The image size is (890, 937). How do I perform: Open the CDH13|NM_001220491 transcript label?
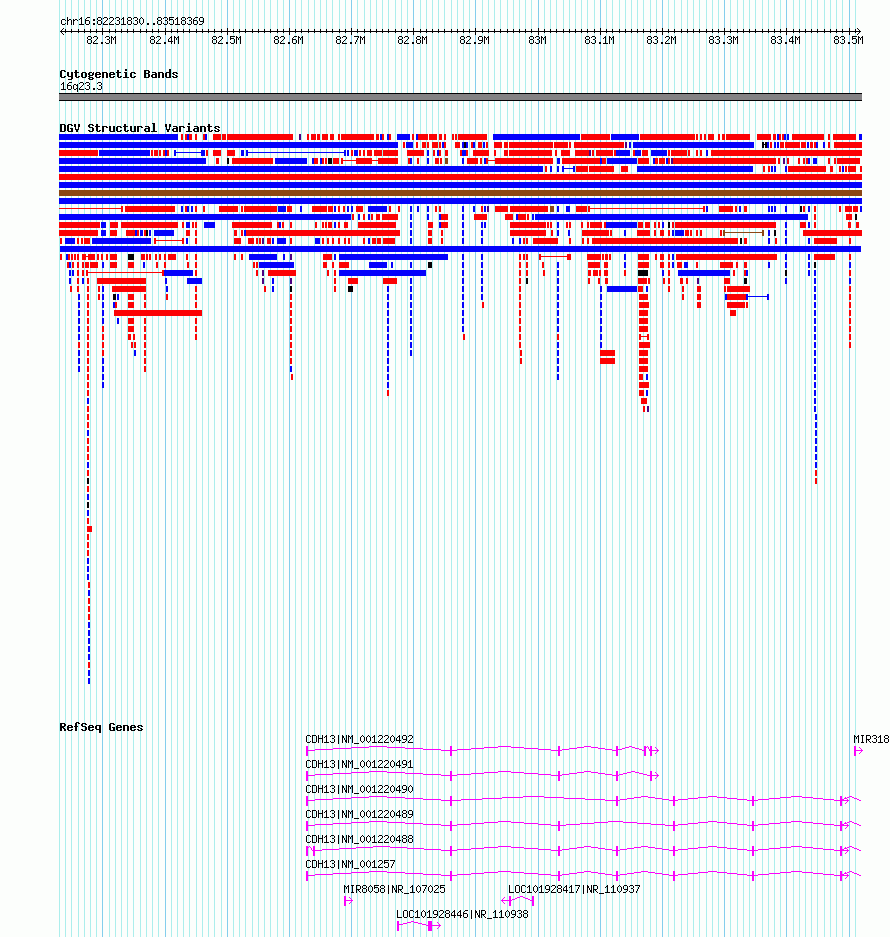[360, 764]
